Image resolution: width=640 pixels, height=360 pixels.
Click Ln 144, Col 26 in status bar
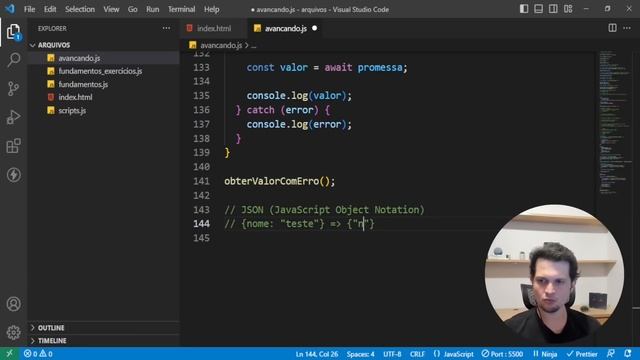[x=317, y=354]
